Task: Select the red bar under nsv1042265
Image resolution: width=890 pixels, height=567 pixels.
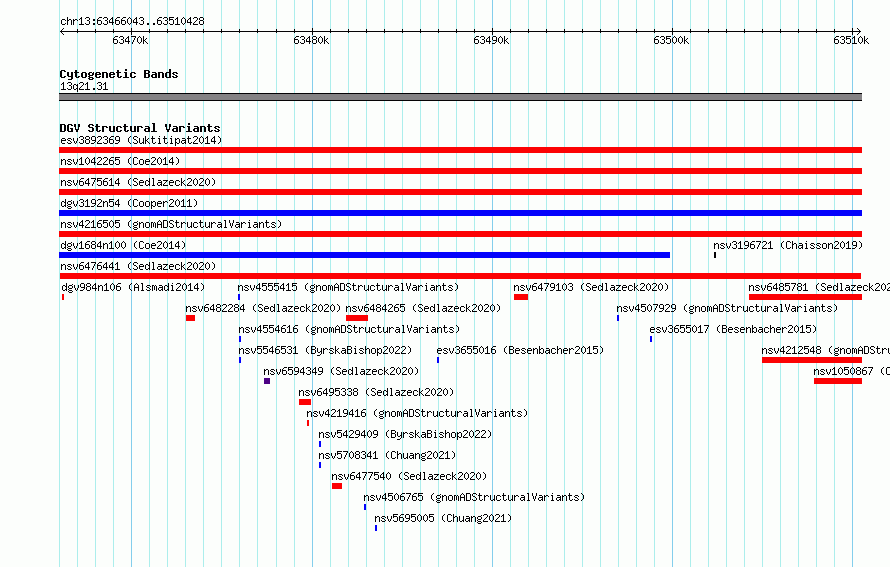Action: click(460, 171)
